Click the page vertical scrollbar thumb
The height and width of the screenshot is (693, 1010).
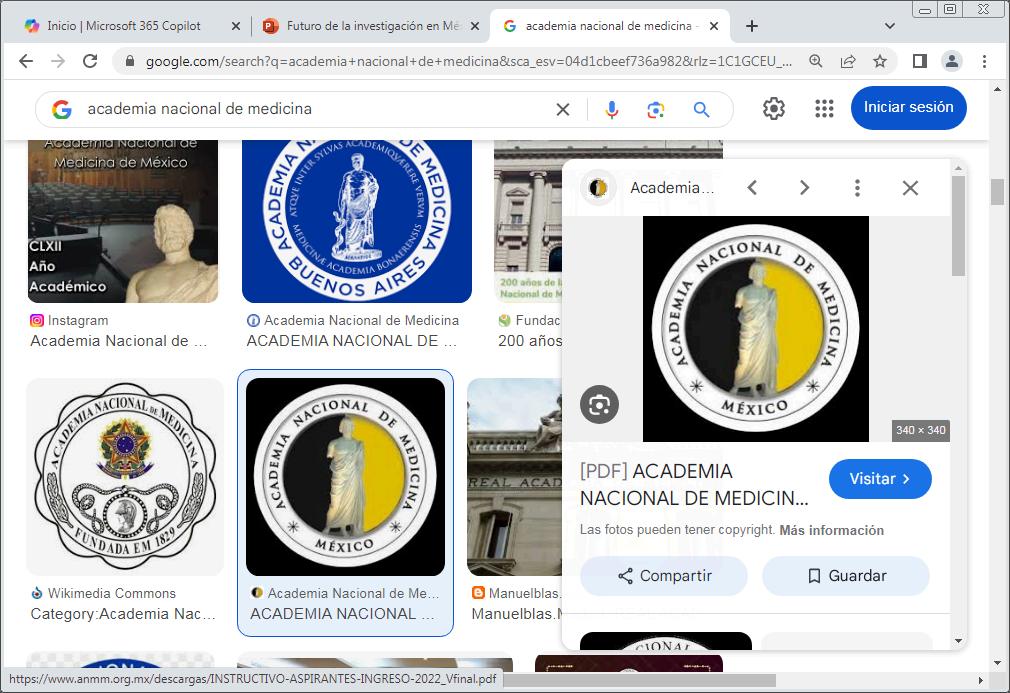tap(997, 191)
